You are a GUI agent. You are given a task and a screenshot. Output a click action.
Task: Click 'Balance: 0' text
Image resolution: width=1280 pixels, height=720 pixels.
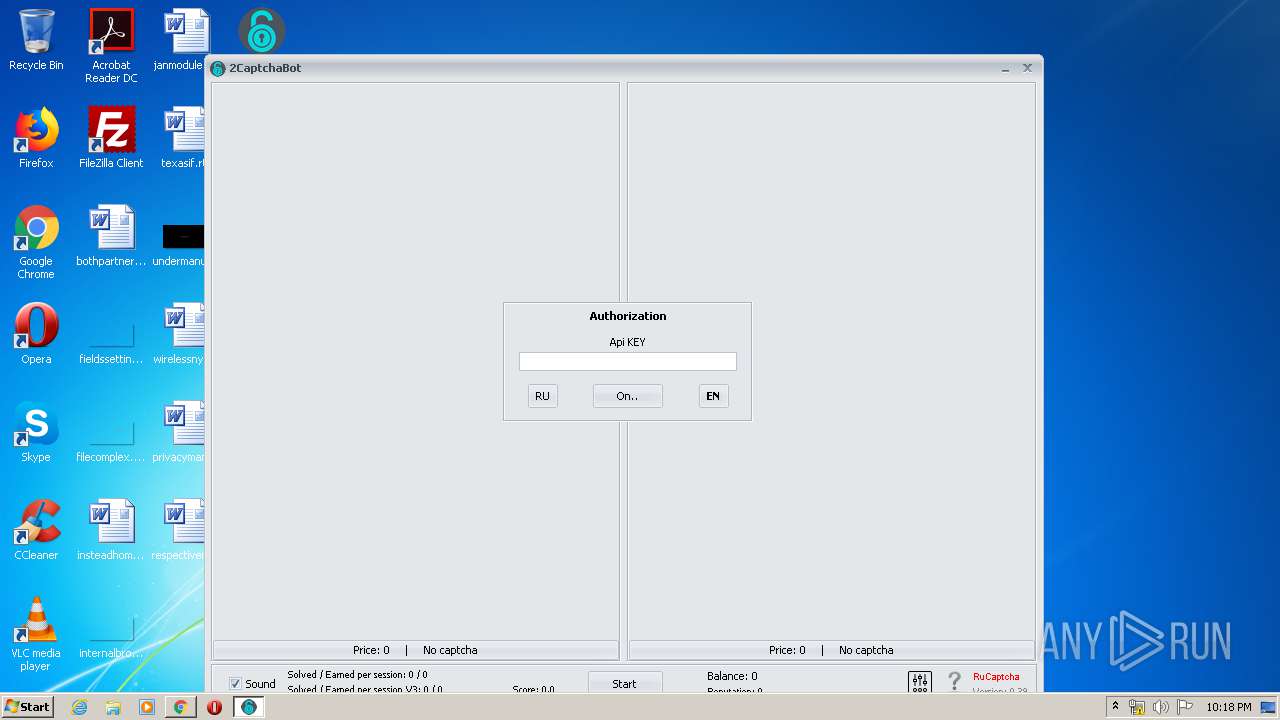click(x=732, y=676)
